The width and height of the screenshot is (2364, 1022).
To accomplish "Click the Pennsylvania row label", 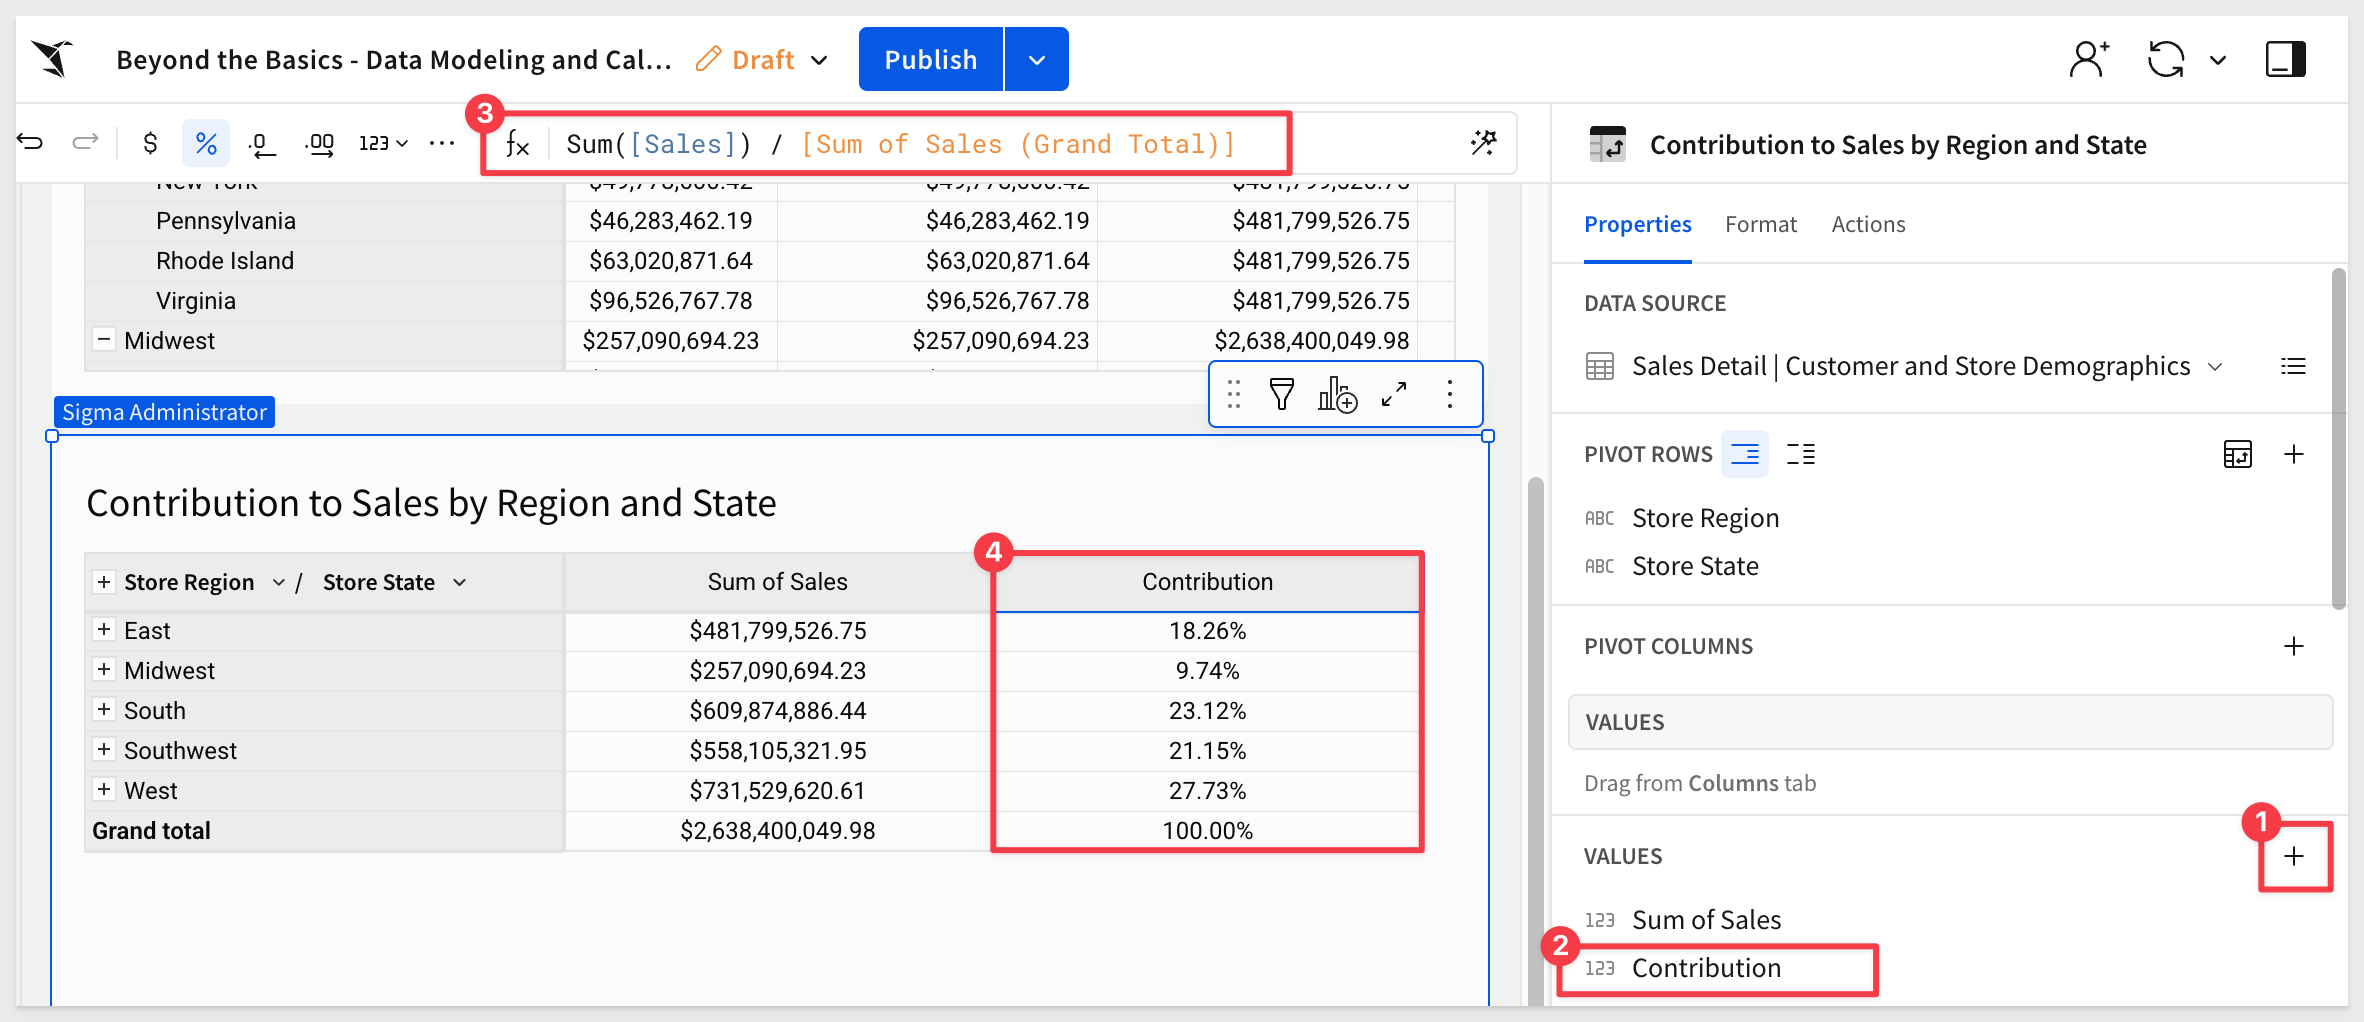I will coord(226,221).
